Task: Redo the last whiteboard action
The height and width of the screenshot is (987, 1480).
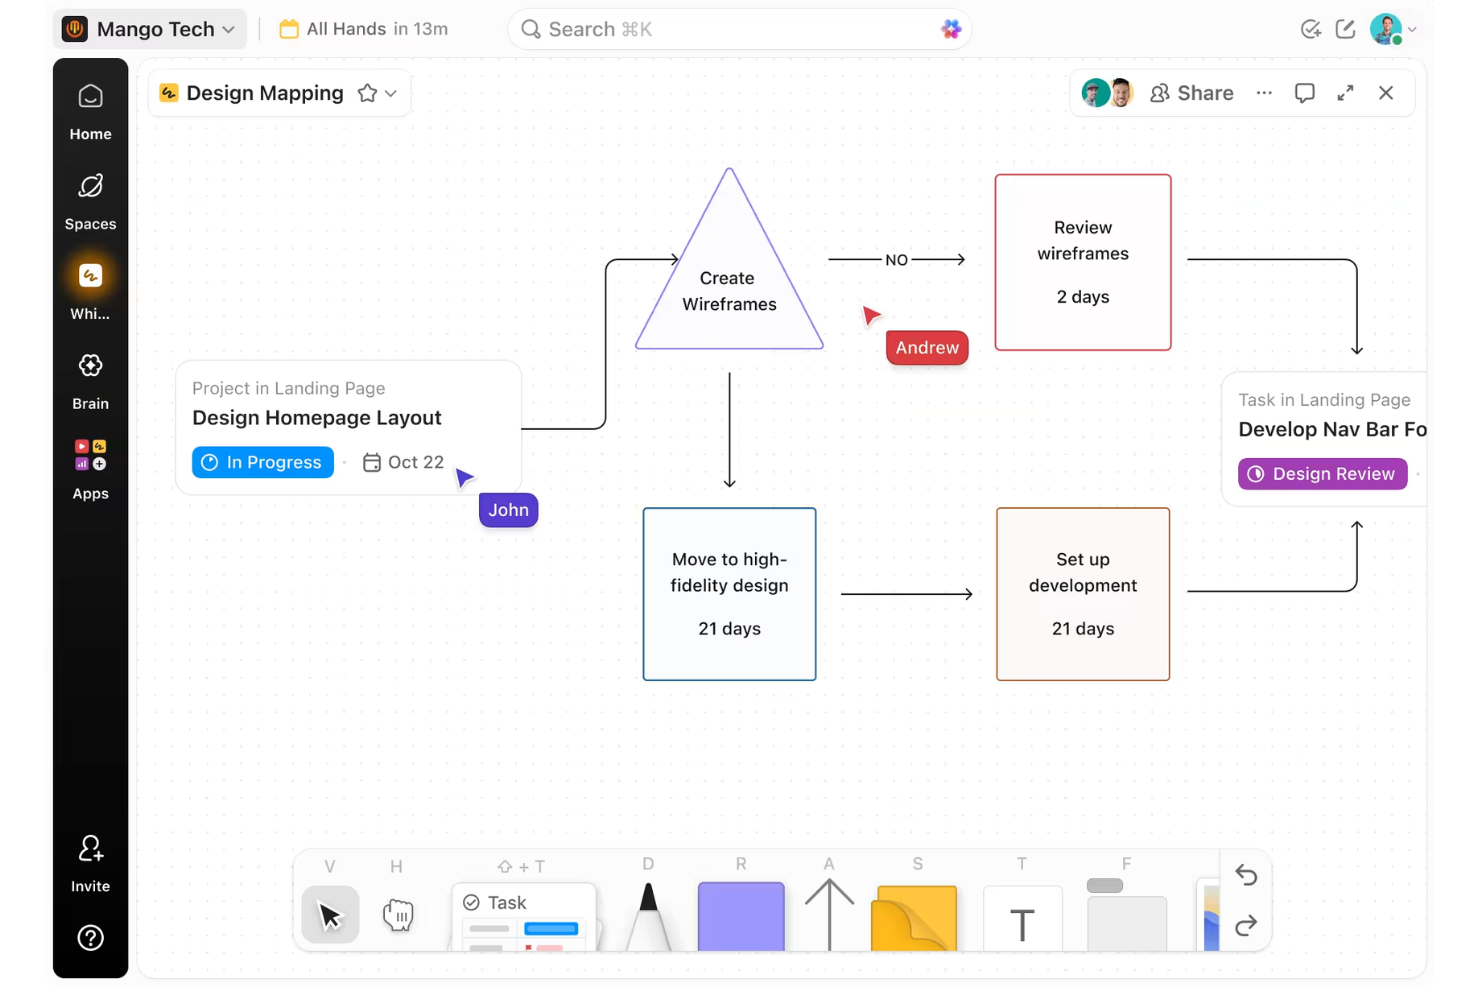Action: (x=1246, y=926)
